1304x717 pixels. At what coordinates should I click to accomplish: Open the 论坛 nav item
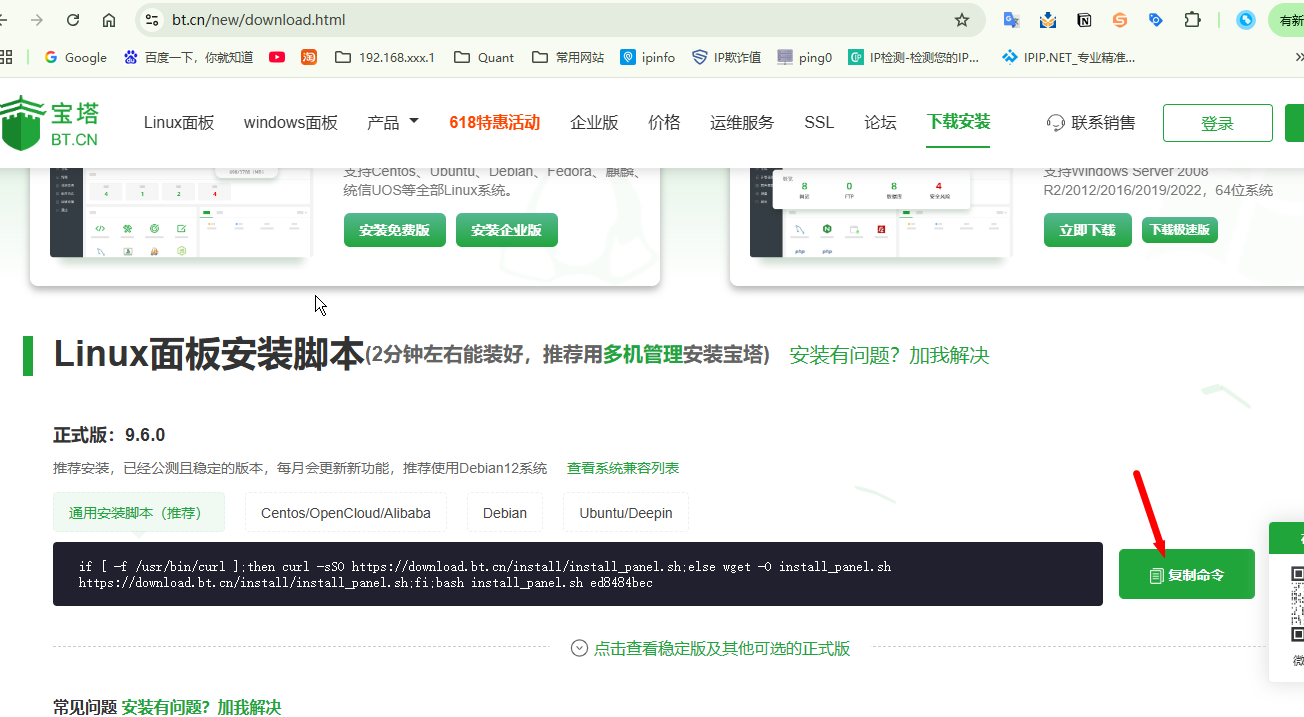click(880, 123)
